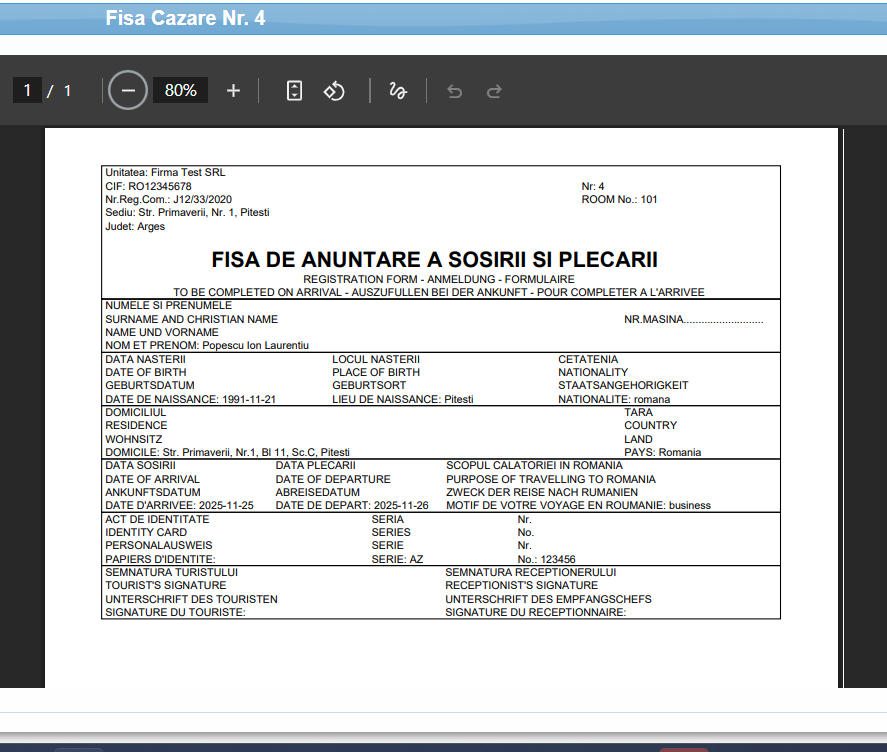This screenshot has height=752, width=887.
Task: Zoom in using the plus icon
Action: click(233, 90)
